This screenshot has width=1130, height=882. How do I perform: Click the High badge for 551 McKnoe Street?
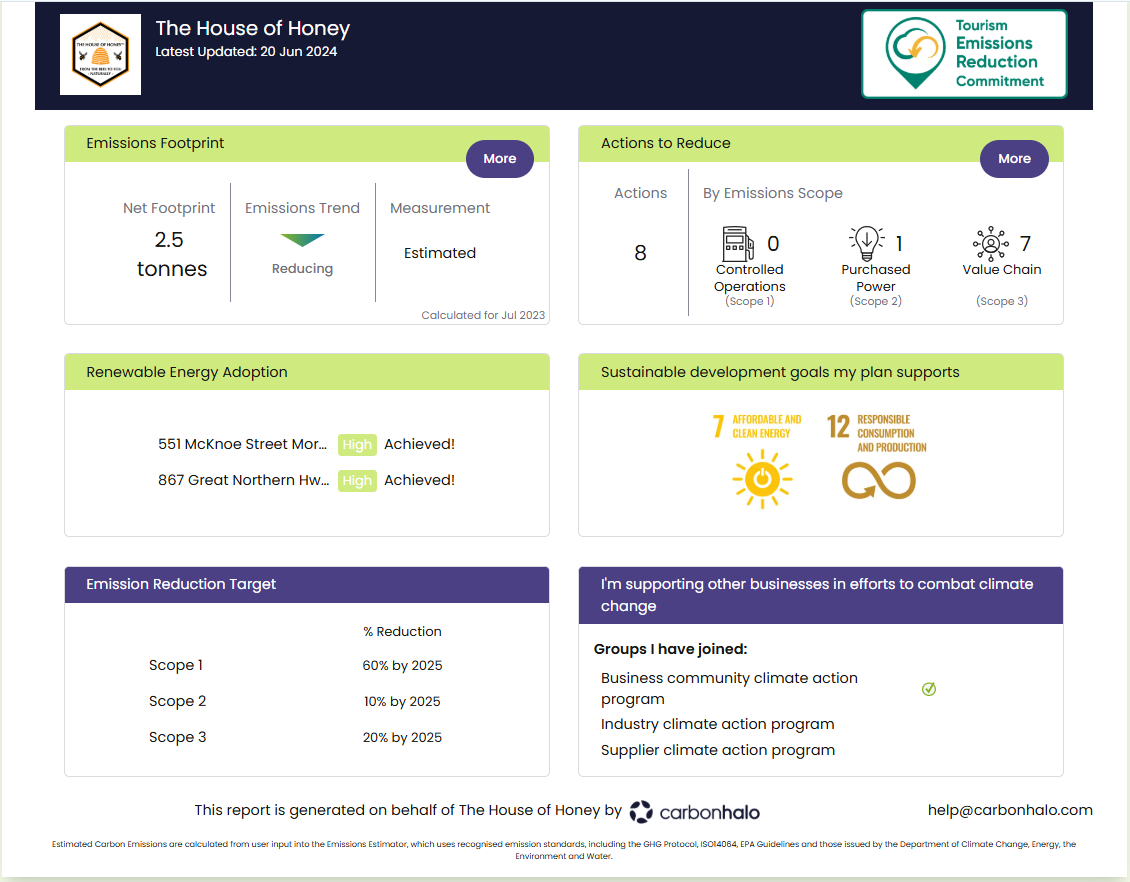coord(357,444)
